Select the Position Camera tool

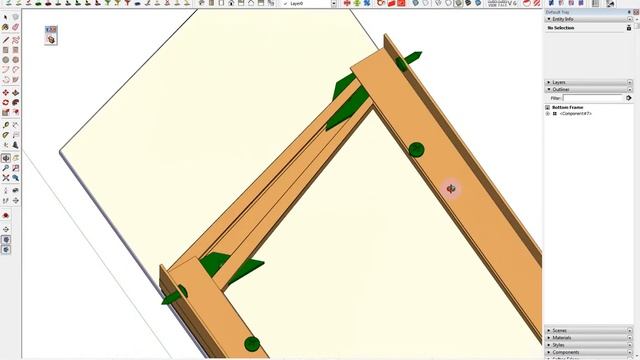tap(5, 191)
